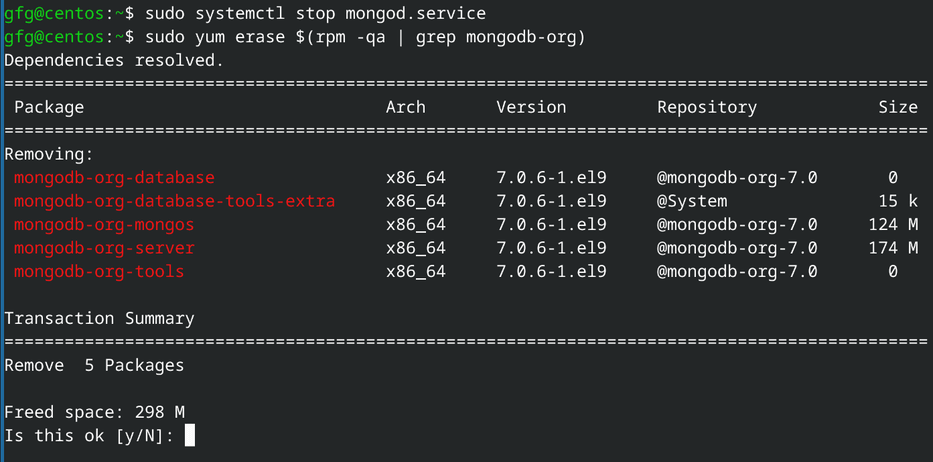Click the mongodb-org-database package name
This screenshot has width=933, height=462.
pyautogui.click(x=114, y=178)
